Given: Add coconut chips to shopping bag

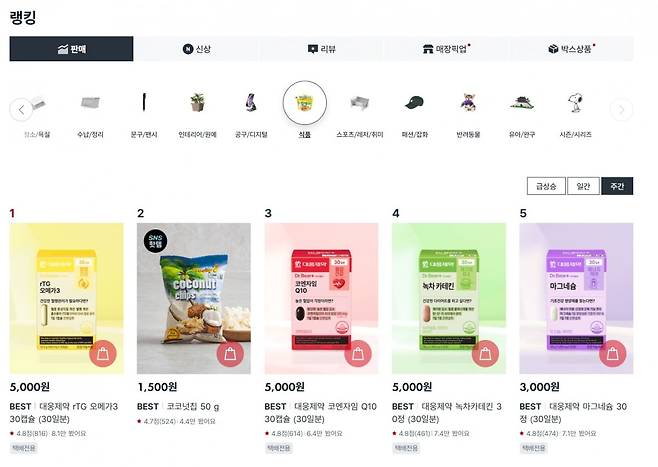Looking at the screenshot, I should tap(230, 353).
